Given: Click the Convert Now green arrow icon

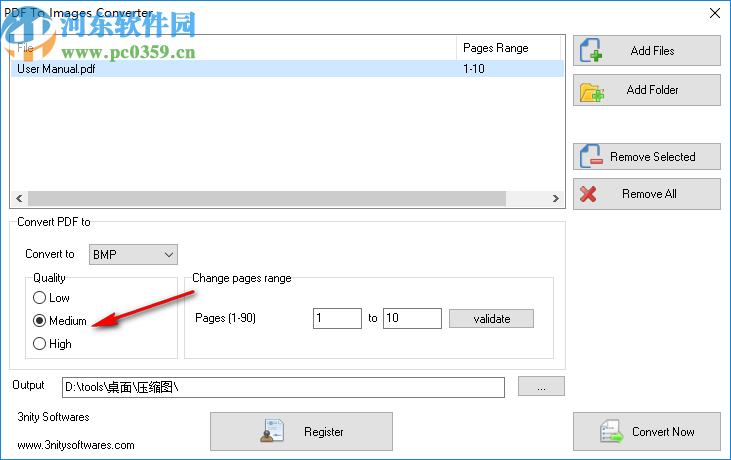Looking at the screenshot, I should pyautogui.click(x=612, y=431).
